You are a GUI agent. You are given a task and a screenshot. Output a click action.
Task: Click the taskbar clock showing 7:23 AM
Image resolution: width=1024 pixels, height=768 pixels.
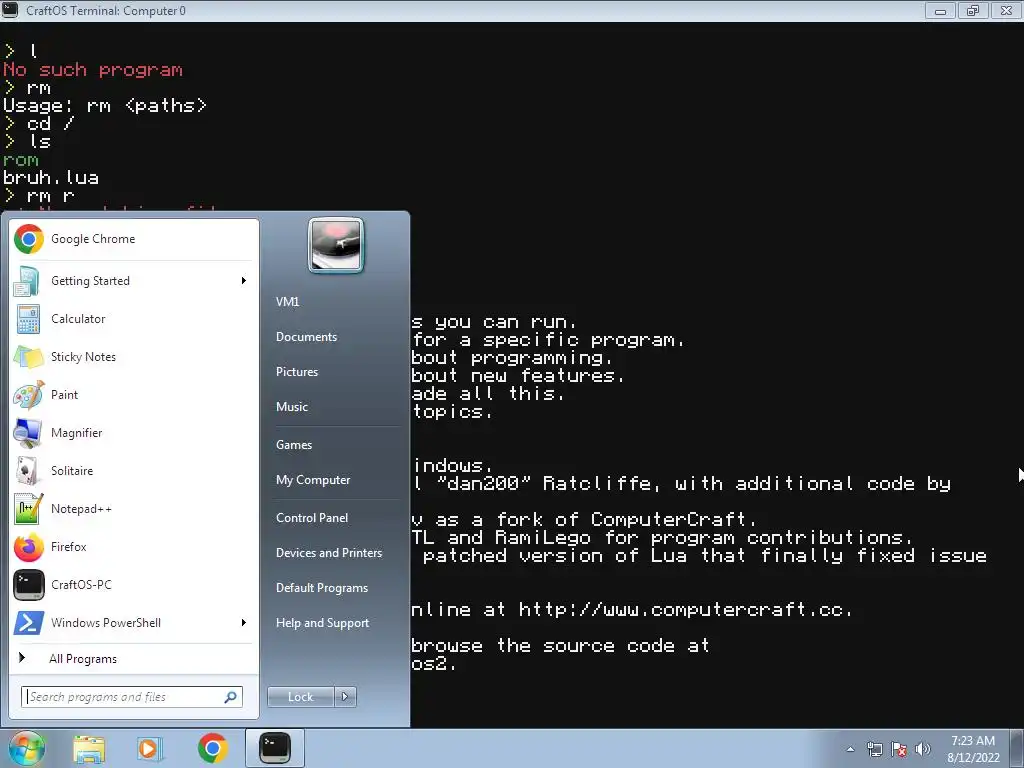click(973, 749)
